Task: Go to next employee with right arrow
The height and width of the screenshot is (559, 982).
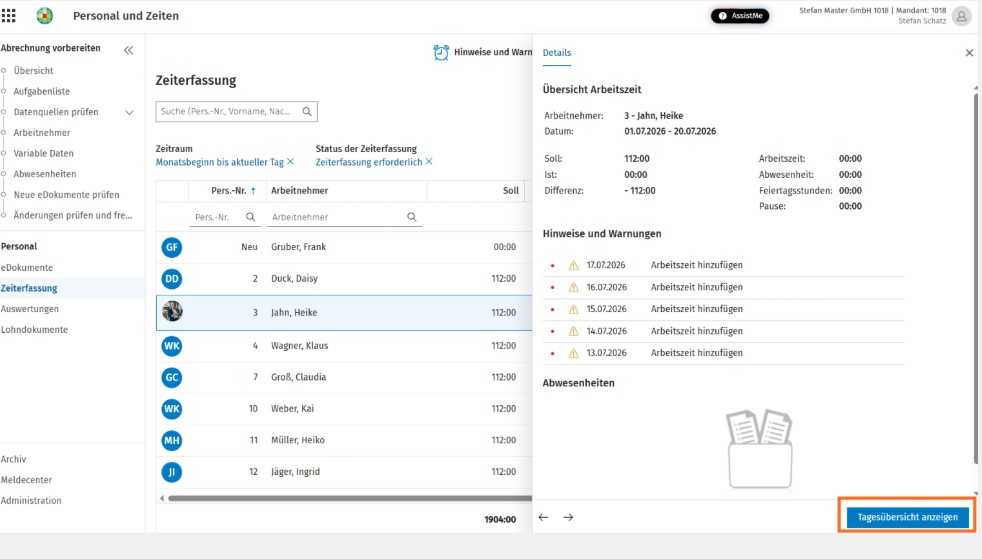Action: (x=568, y=517)
